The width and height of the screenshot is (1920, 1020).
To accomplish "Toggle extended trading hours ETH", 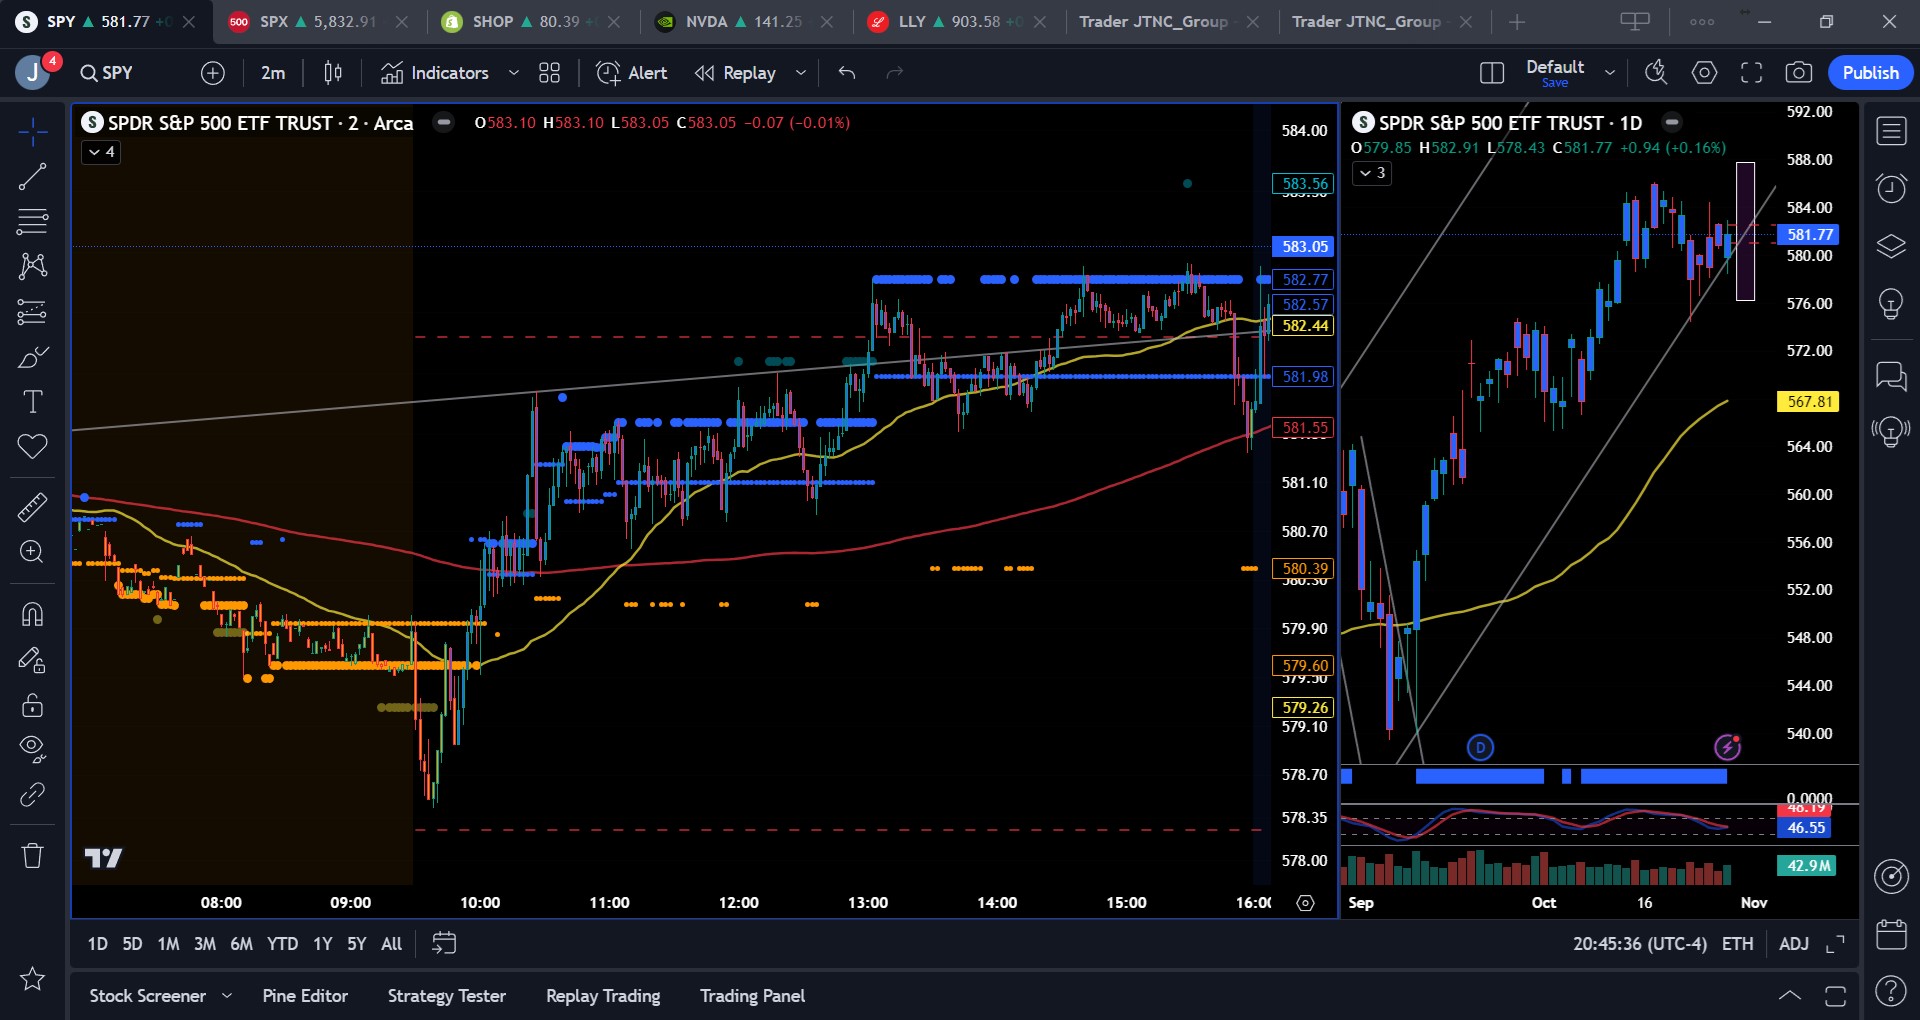I will point(1737,944).
